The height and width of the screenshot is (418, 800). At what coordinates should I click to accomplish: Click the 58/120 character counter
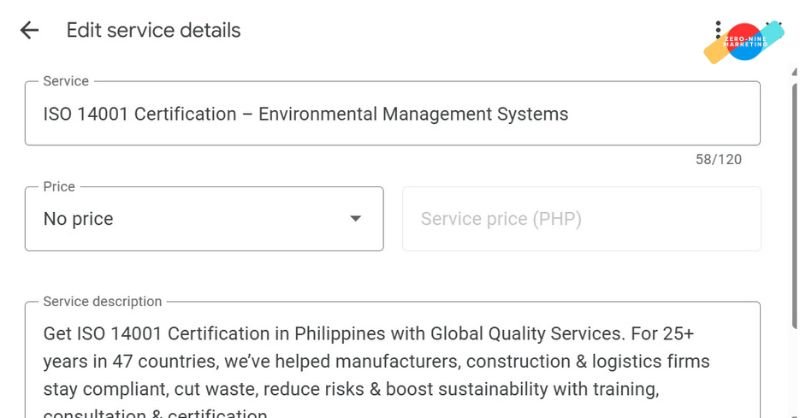[719, 159]
